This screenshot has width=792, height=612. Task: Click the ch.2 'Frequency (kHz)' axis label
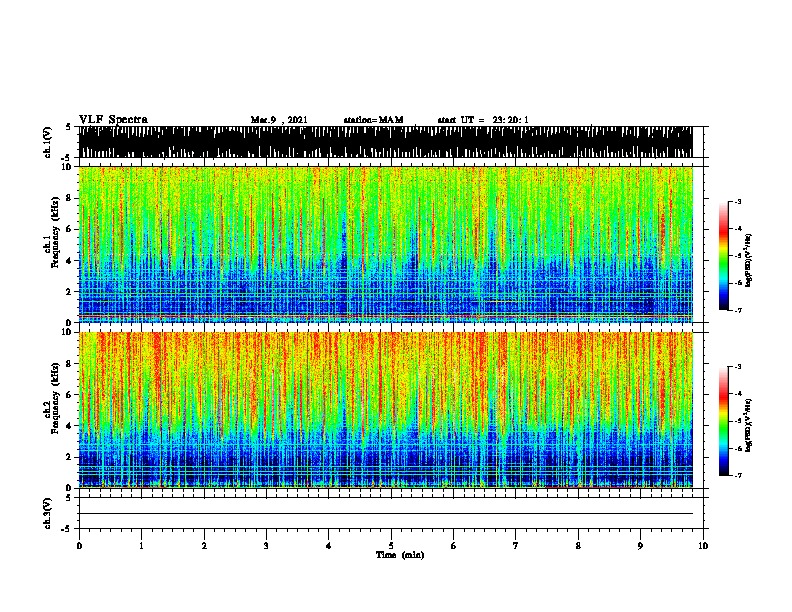pyautogui.click(x=55, y=398)
